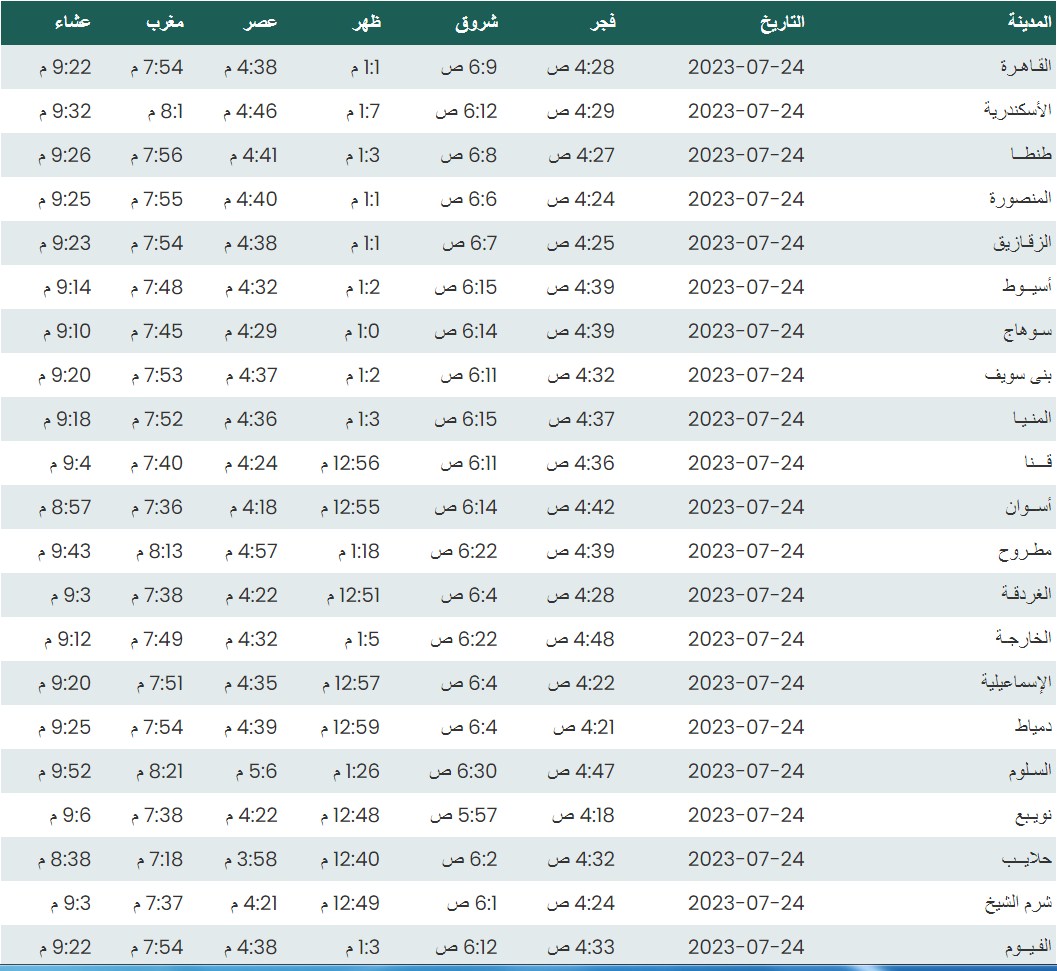Select the شرم الشيخ city name
1057x971 pixels.
pyautogui.click(x=1018, y=903)
